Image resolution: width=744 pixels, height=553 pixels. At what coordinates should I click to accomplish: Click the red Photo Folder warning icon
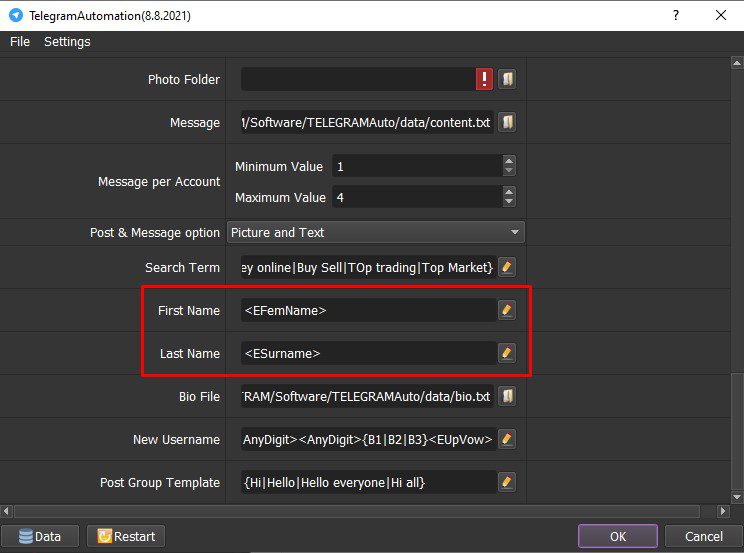(x=484, y=79)
